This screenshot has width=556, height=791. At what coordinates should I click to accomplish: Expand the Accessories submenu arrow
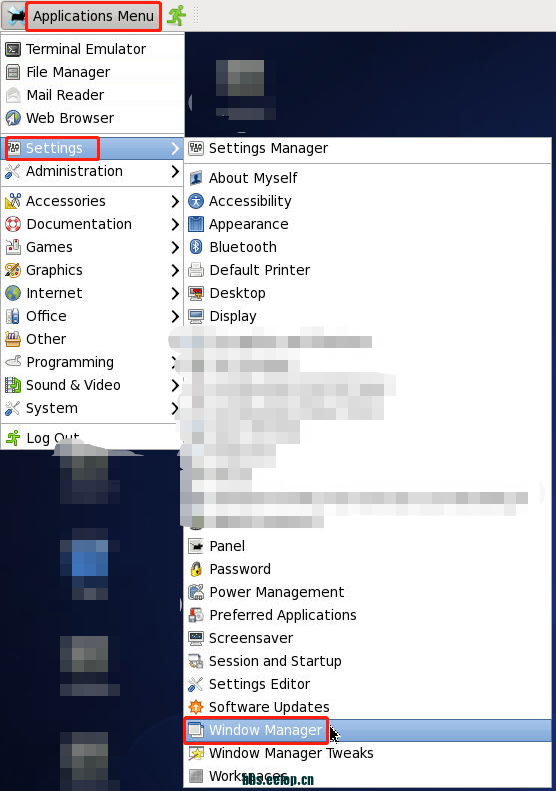(x=175, y=201)
